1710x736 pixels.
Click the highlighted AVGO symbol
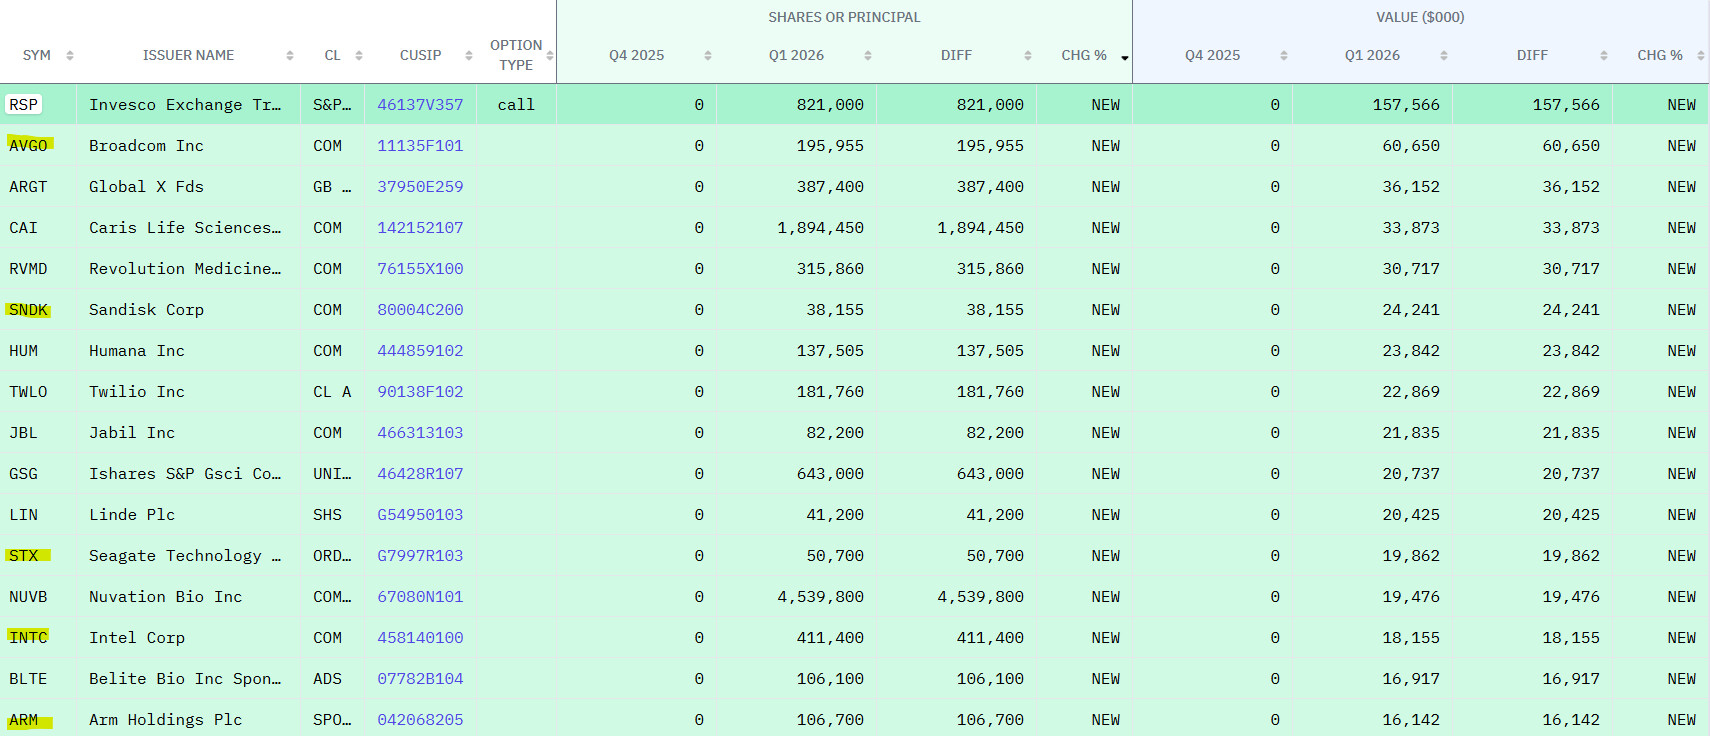pos(28,146)
